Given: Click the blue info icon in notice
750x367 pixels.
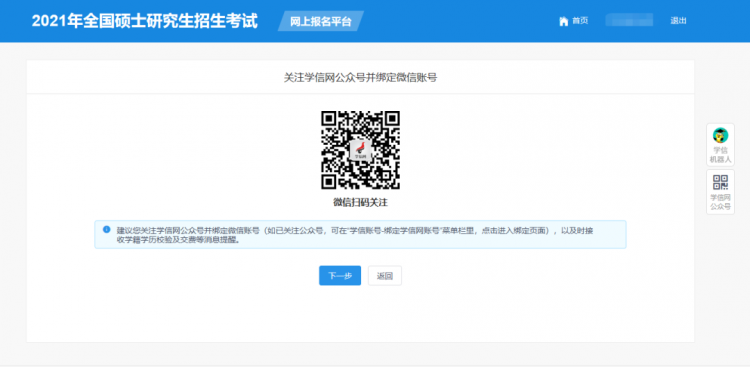Looking at the screenshot, I should pos(107,229).
